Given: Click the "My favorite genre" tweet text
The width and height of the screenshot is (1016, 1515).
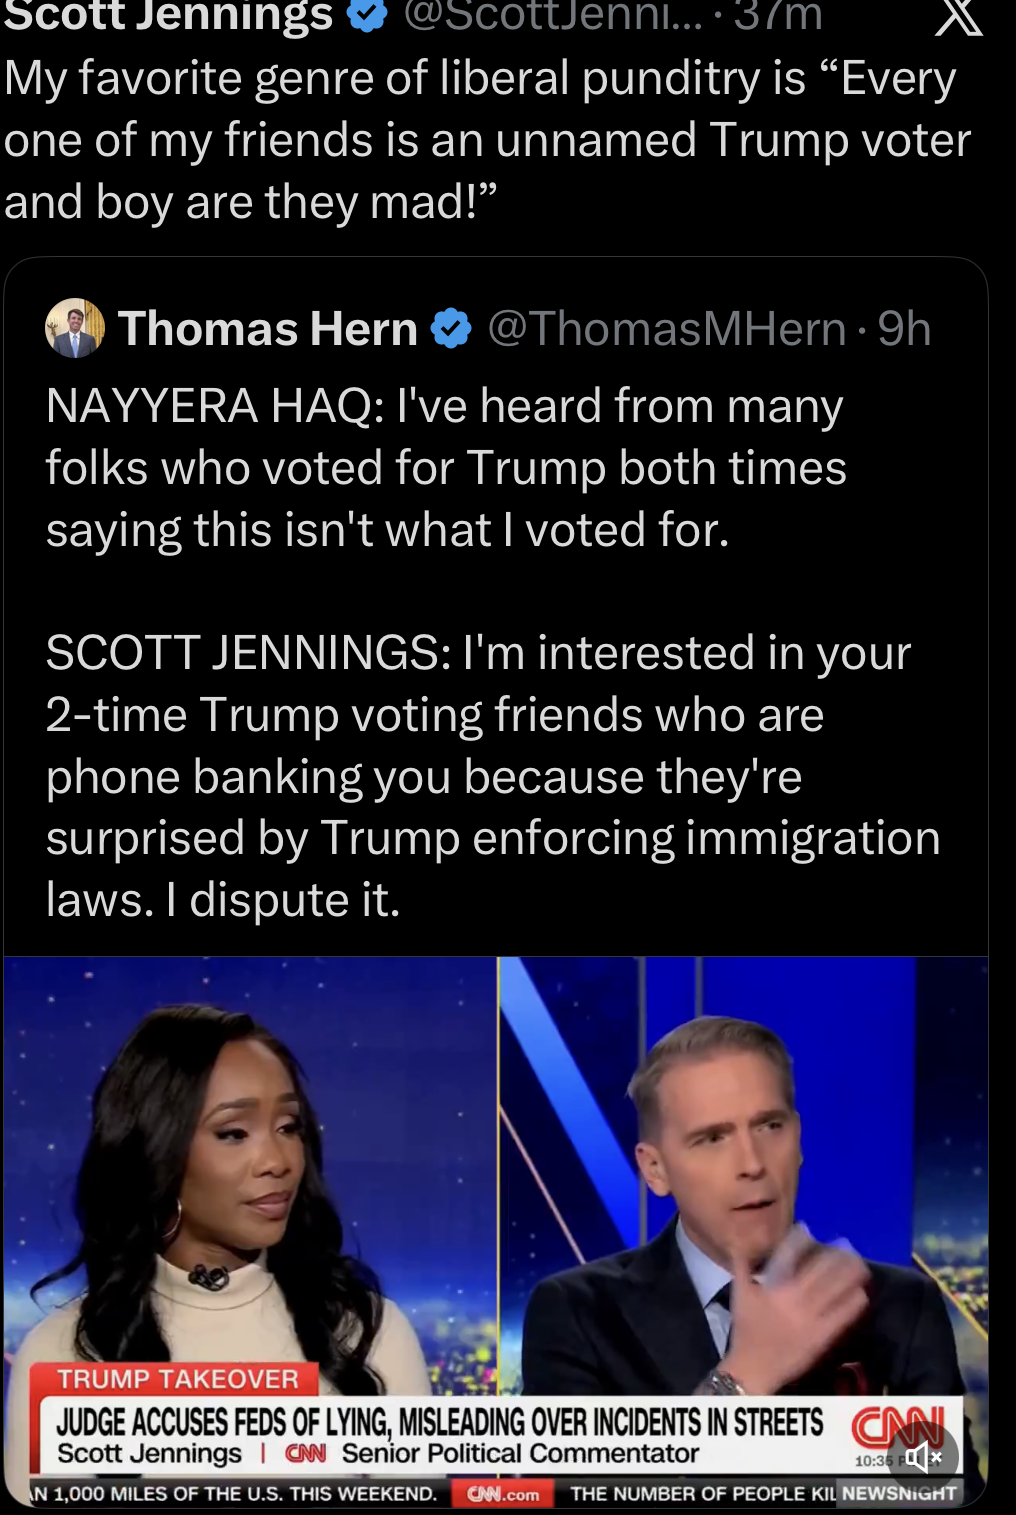Looking at the screenshot, I should [486, 140].
